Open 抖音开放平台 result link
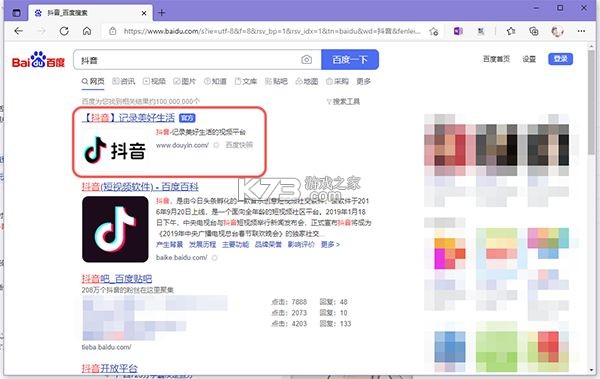 tap(109, 368)
